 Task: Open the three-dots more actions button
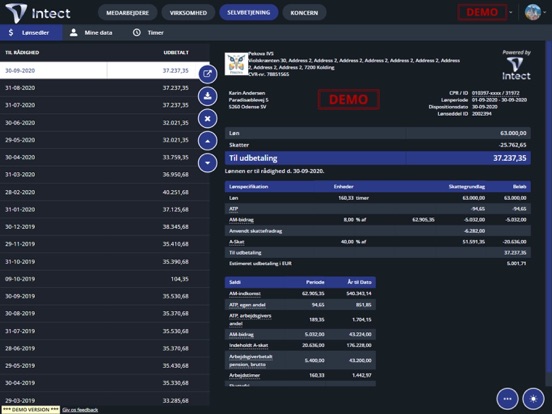click(x=507, y=399)
